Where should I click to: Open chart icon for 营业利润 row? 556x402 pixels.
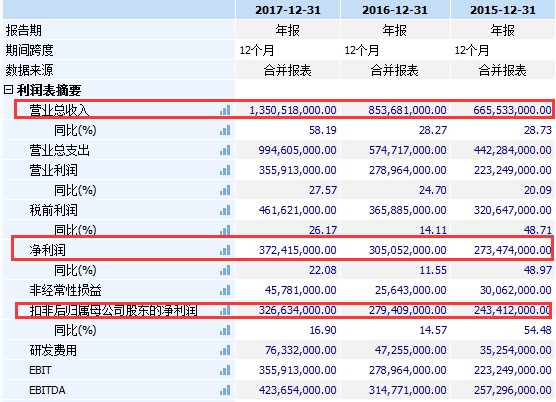[225, 171]
